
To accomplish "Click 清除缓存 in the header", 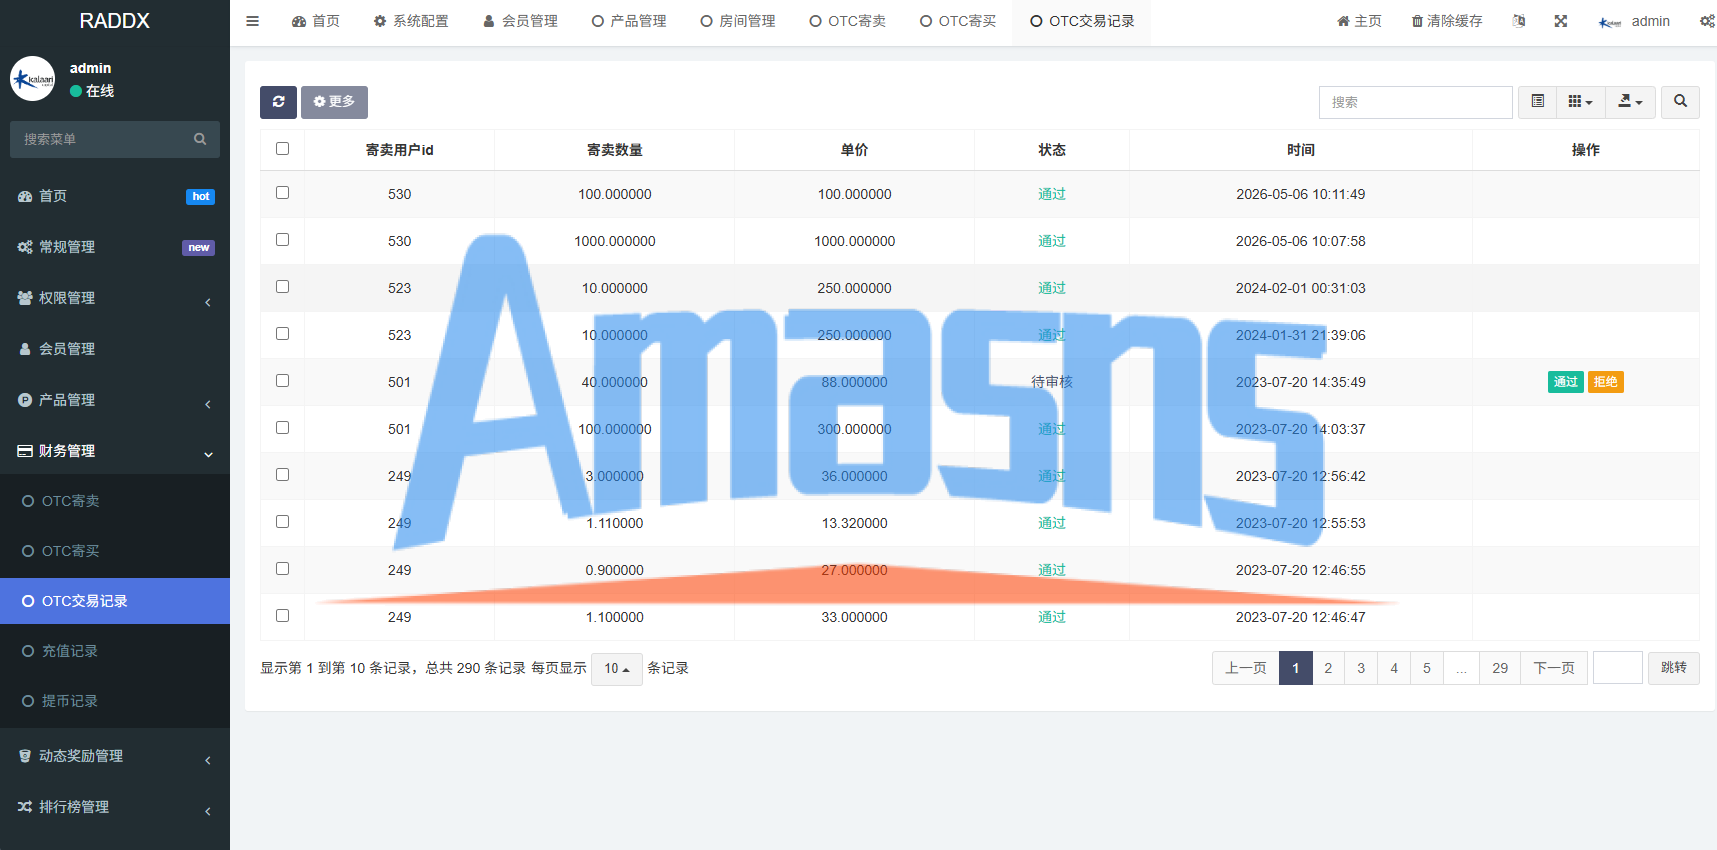I will click(1447, 21).
